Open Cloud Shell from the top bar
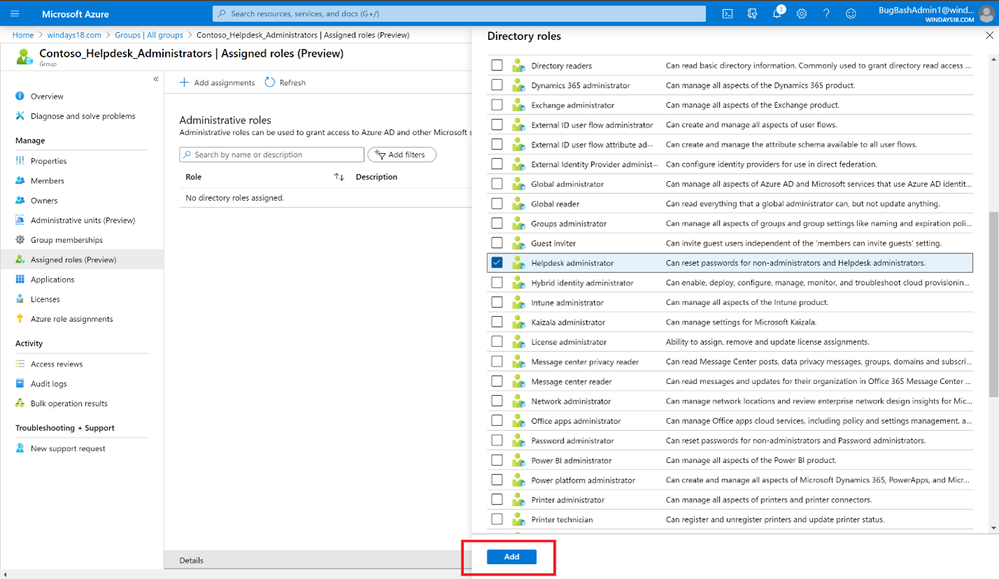The image size is (999, 579). tap(727, 13)
